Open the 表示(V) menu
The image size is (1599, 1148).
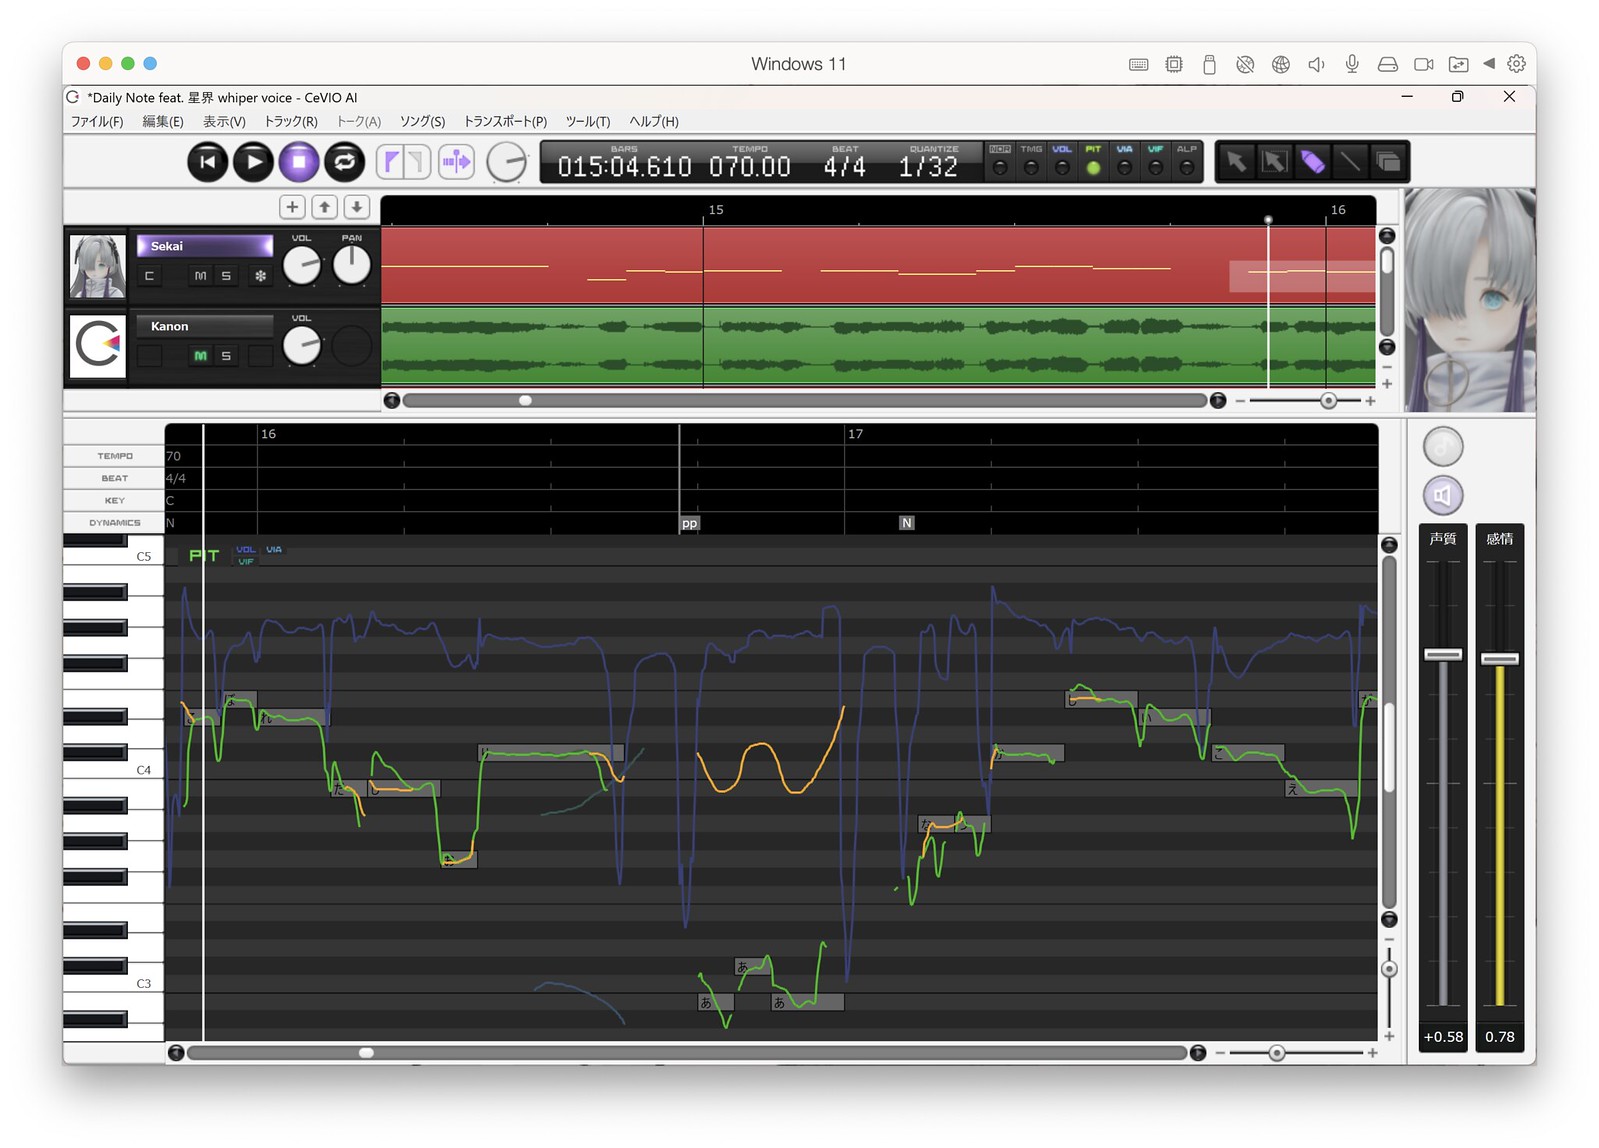click(x=224, y=121)
